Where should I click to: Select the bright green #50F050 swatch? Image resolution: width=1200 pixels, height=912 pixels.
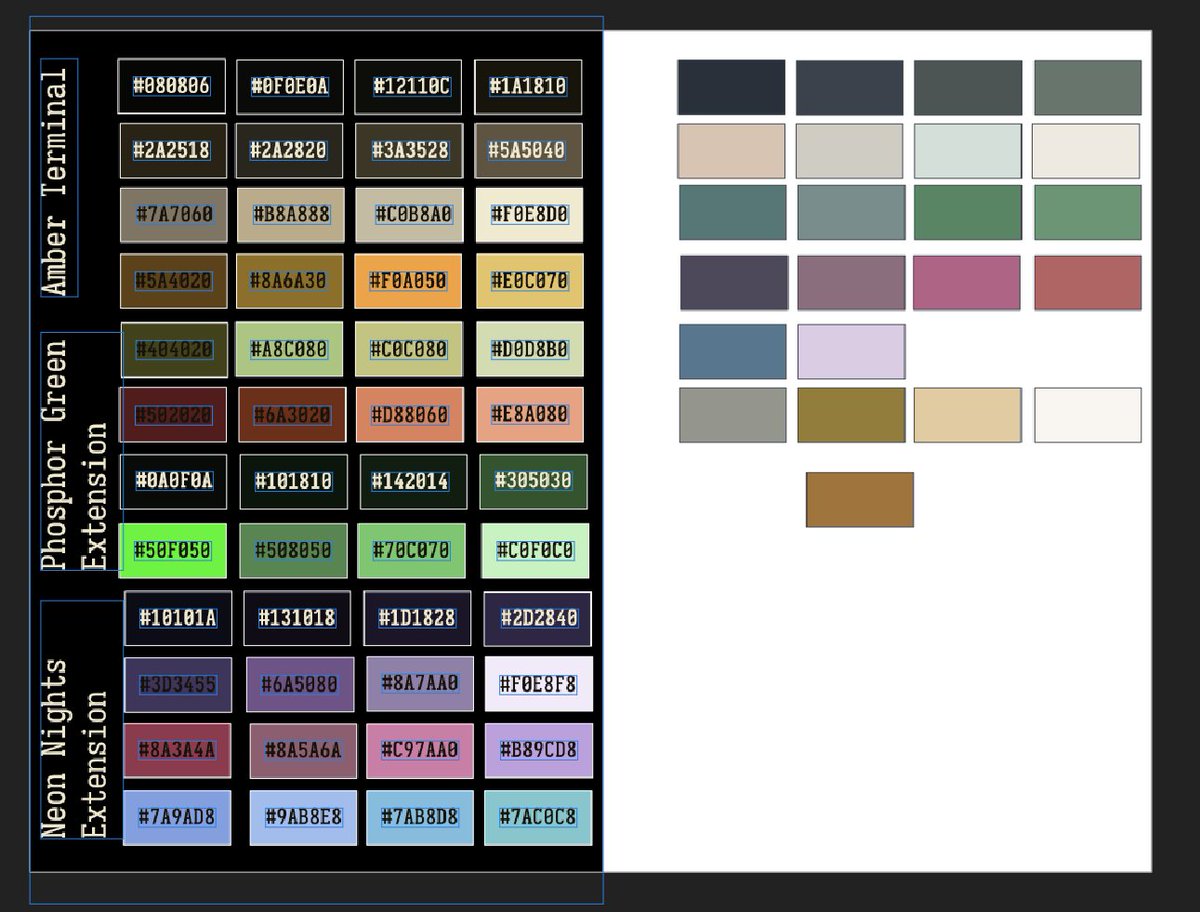(173, 550)
